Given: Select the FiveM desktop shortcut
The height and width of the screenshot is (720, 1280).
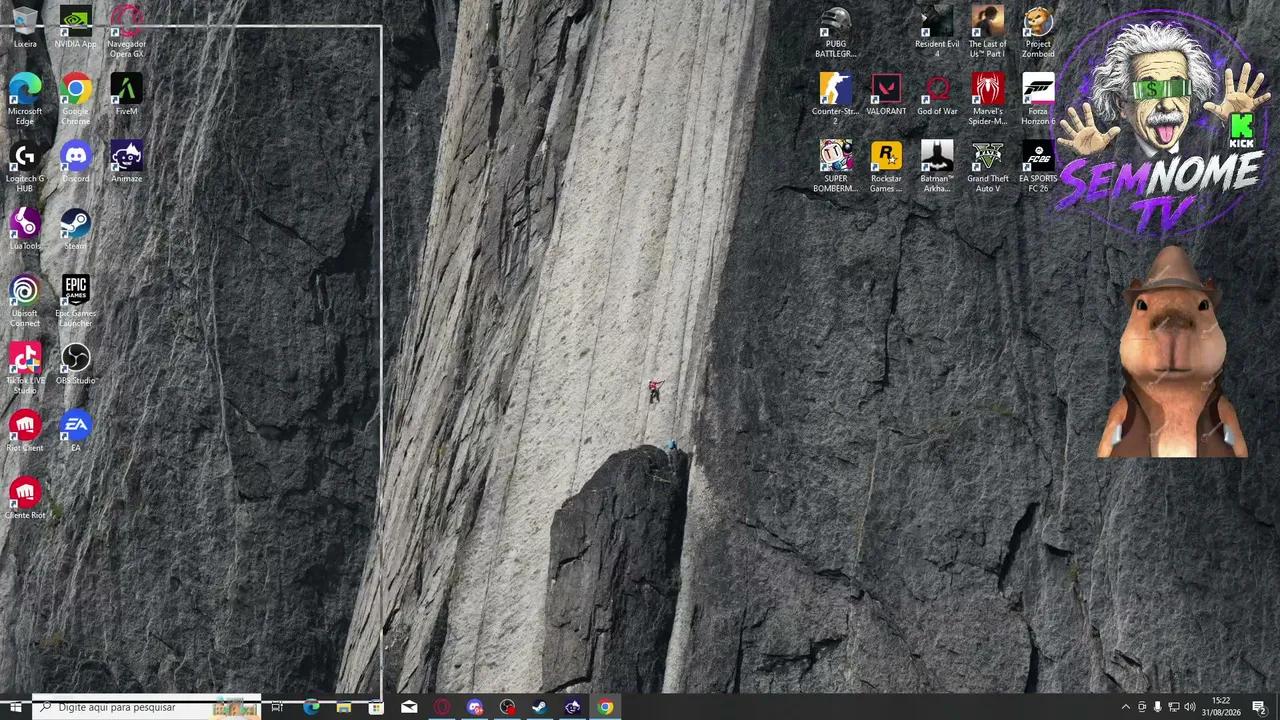Looking at the screenshot, I should 126,95.
